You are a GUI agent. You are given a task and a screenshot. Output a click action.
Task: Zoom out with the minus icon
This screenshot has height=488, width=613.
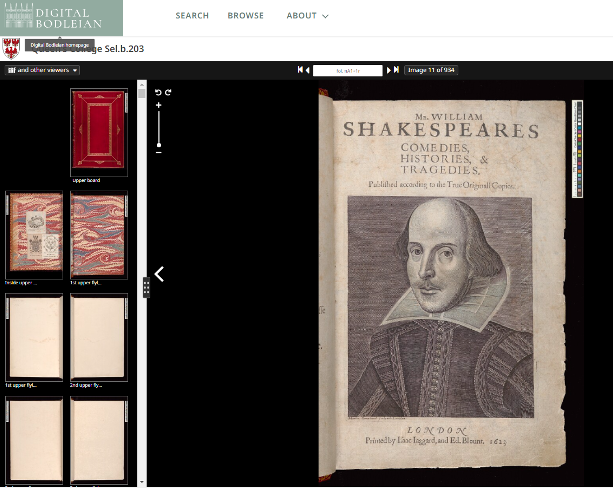(158, 152)
